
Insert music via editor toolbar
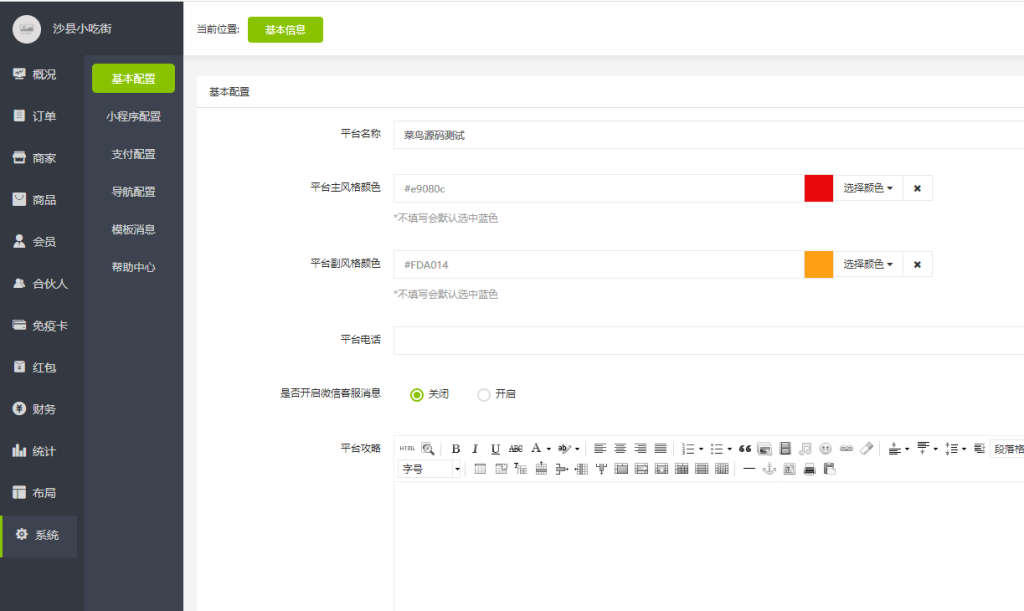(x=805, y=448)
